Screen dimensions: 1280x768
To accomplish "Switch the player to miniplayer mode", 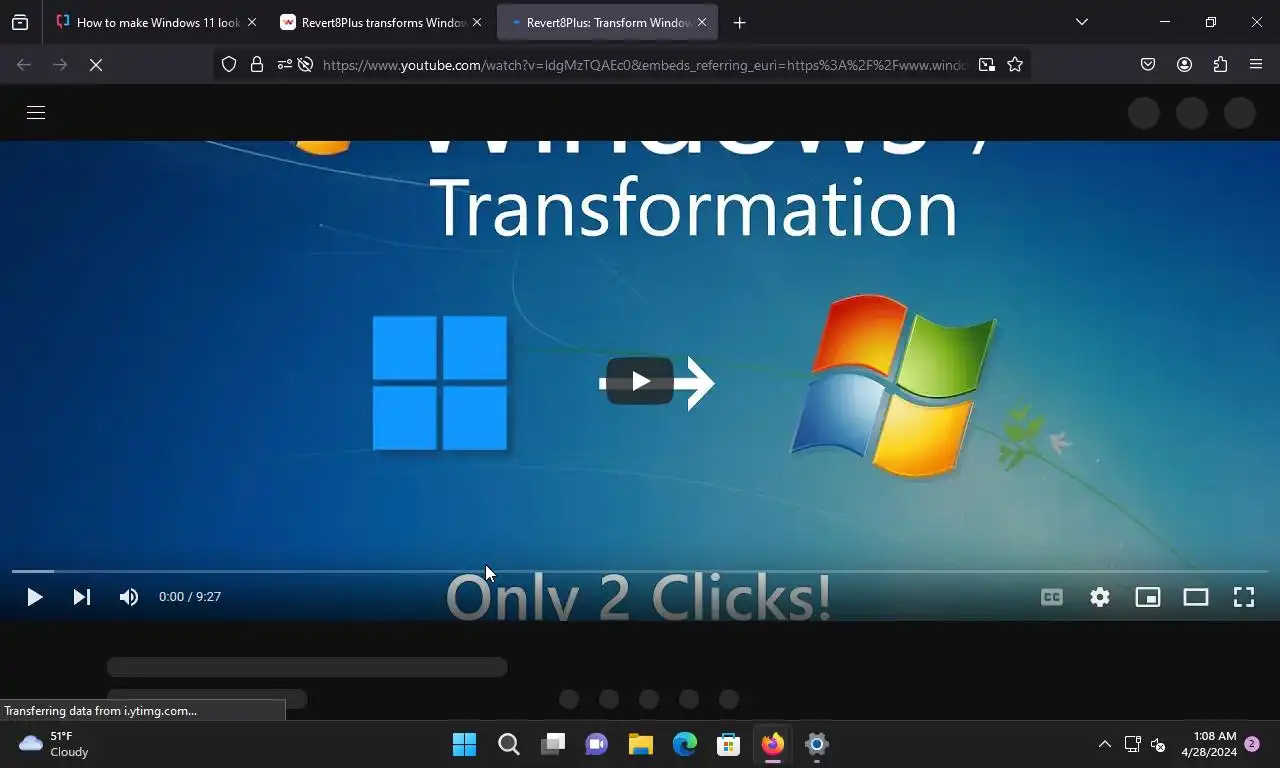I will pyautogui.click(x=1148, y=597).
